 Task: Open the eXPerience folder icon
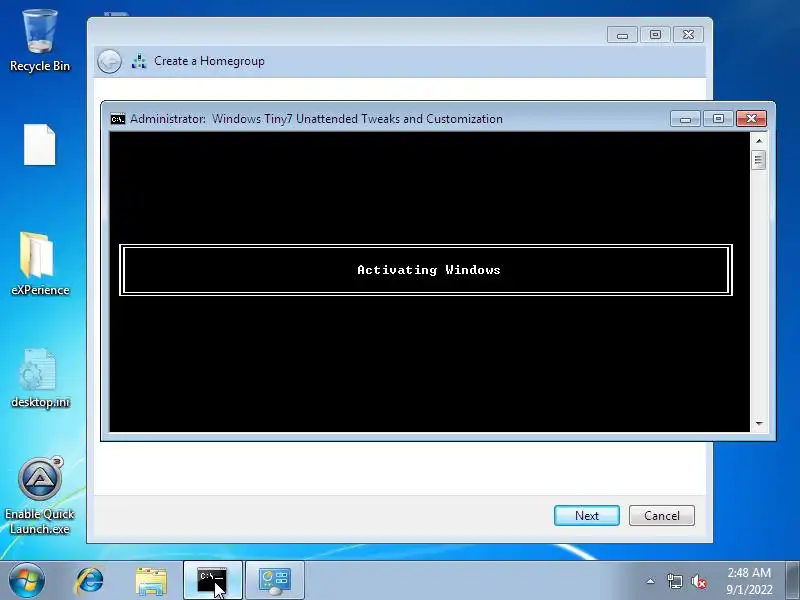point(40,264)
